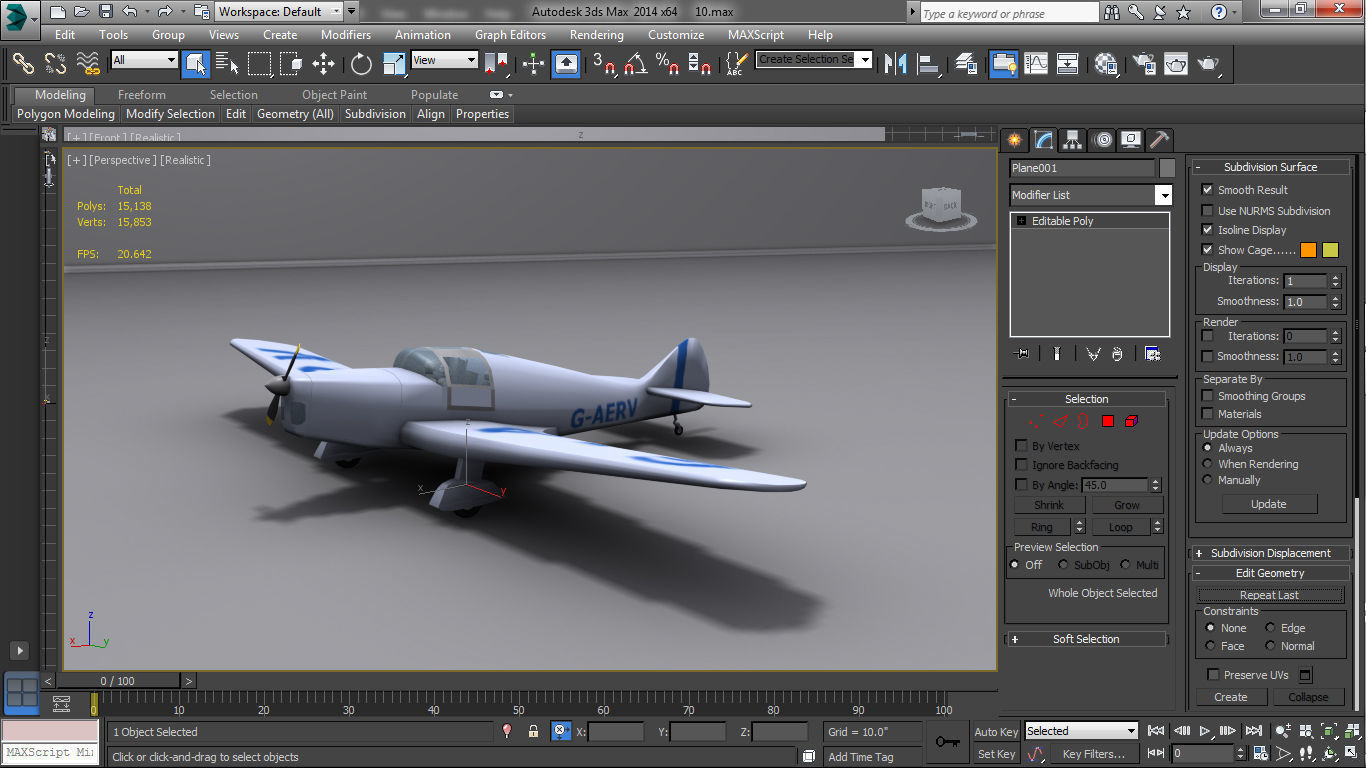Enable Use NURMS Subdivision checkbox
The width and height of the screenshot is (1366, 768).
[x=1207, y=211]
